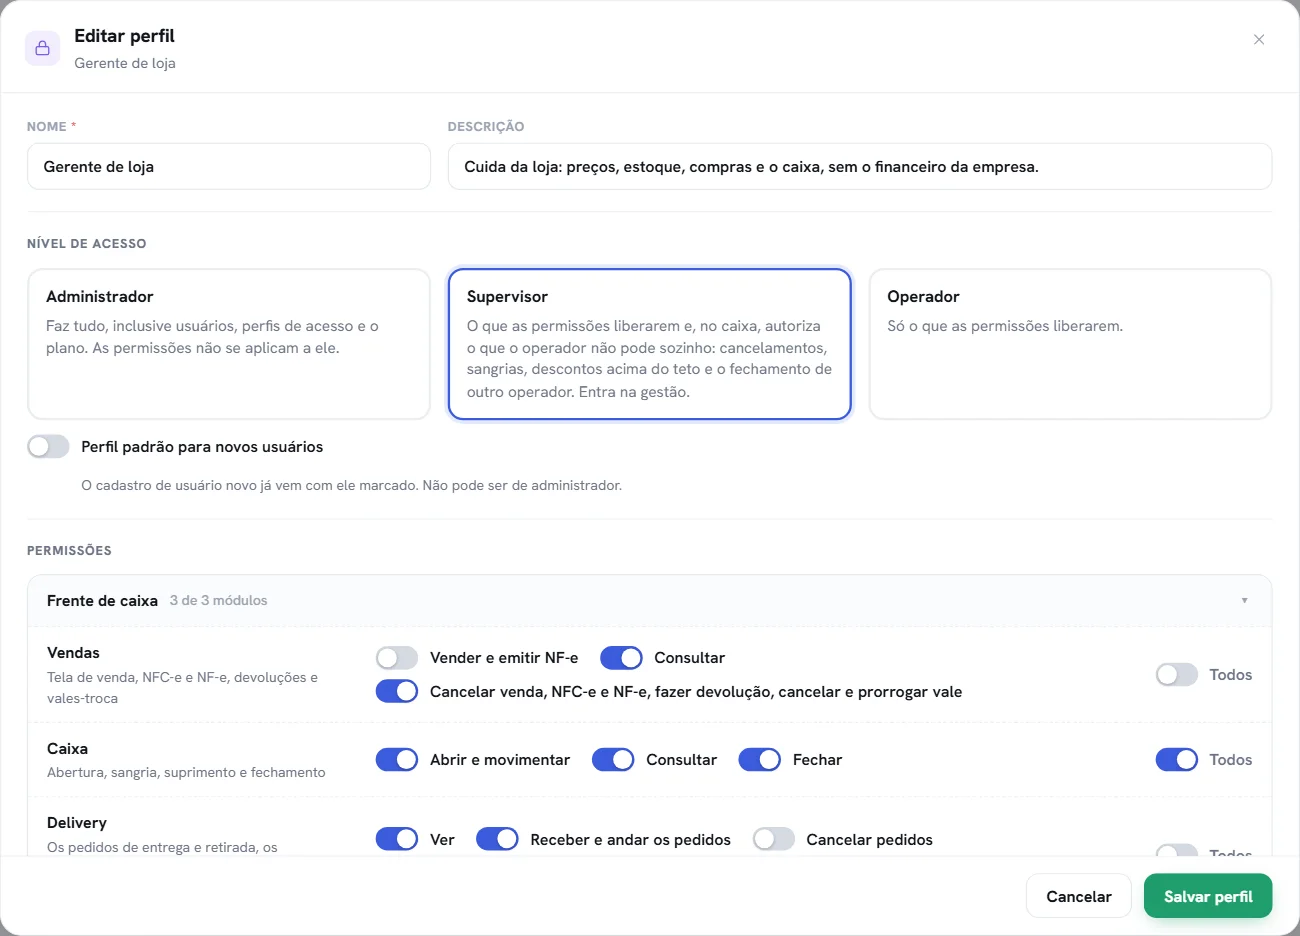Switch off the Caixa Fechar permission
The width and height of the screenshot is (1300, 936).
click(x=760, y=760)
